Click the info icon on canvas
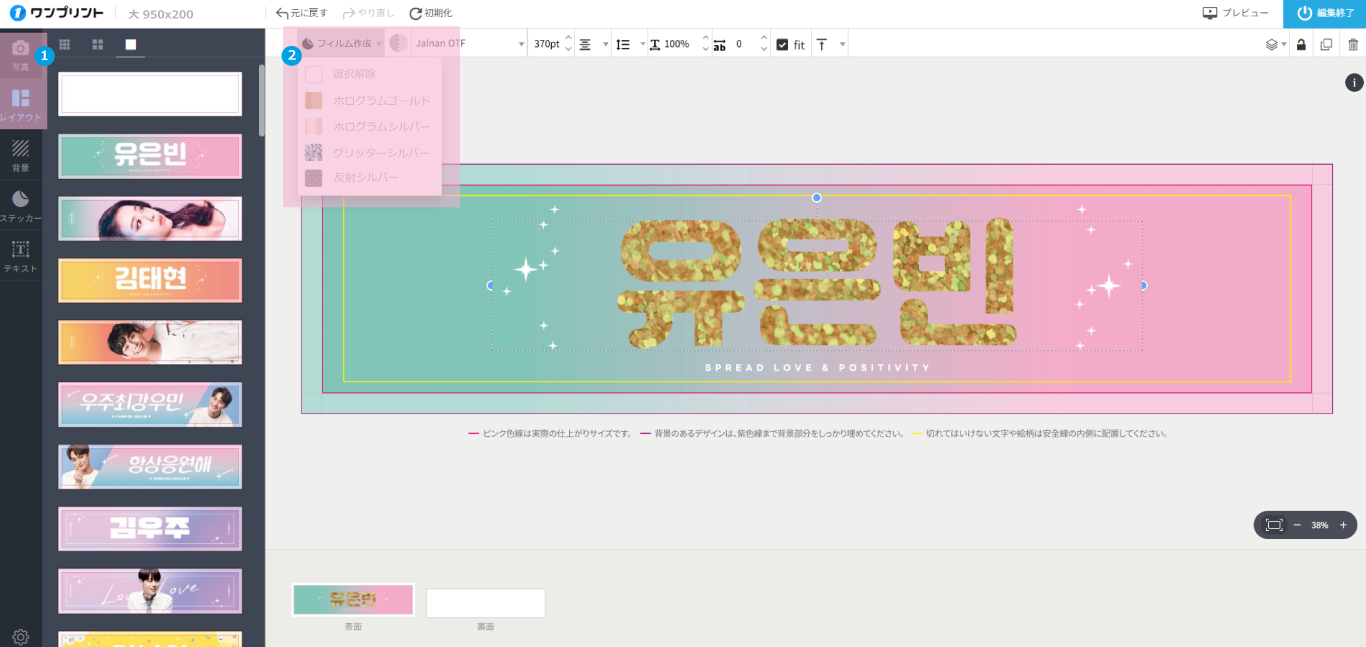This screenshot has width=1366, height=647. point(1354,83)
